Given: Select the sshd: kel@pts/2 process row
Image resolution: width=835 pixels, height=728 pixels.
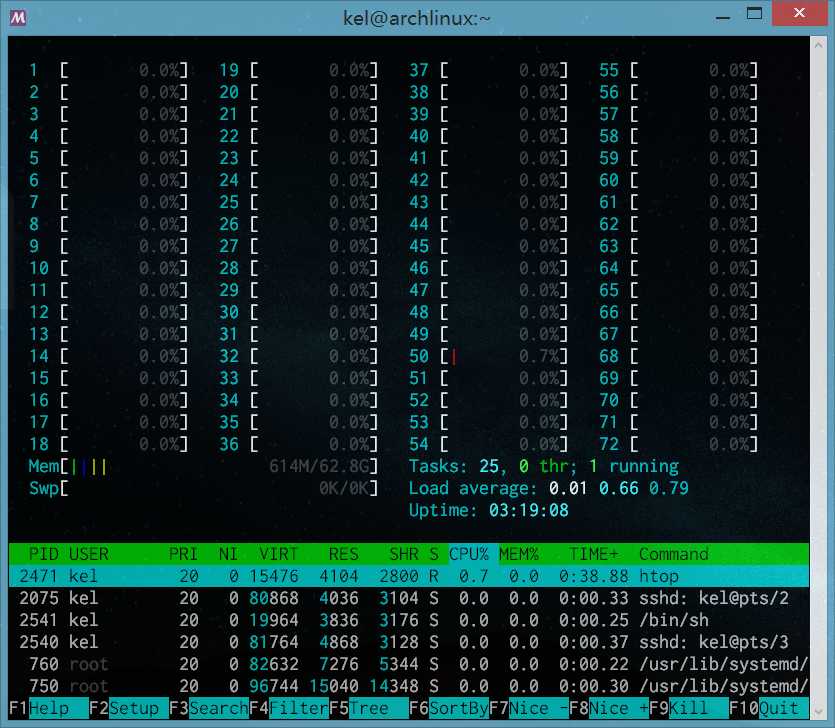Looking at the screenshot, I should 408,598.
